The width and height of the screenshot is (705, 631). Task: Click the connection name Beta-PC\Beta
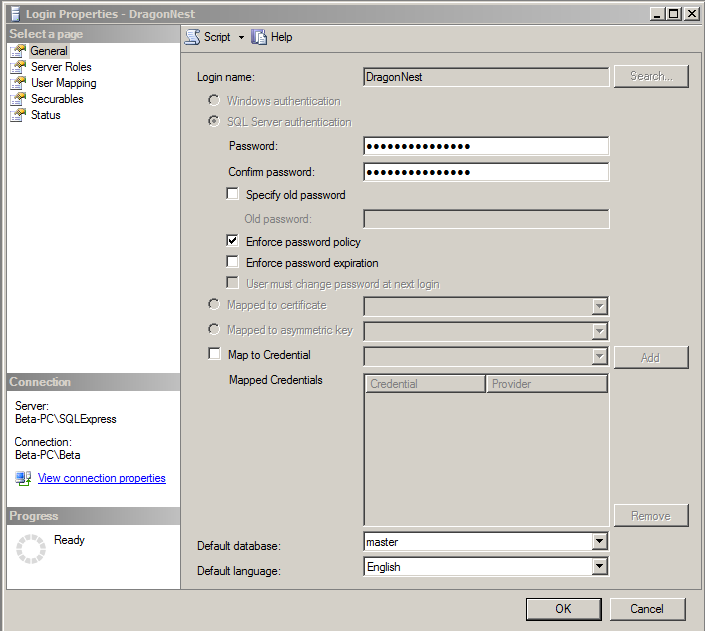click(48, 455)
